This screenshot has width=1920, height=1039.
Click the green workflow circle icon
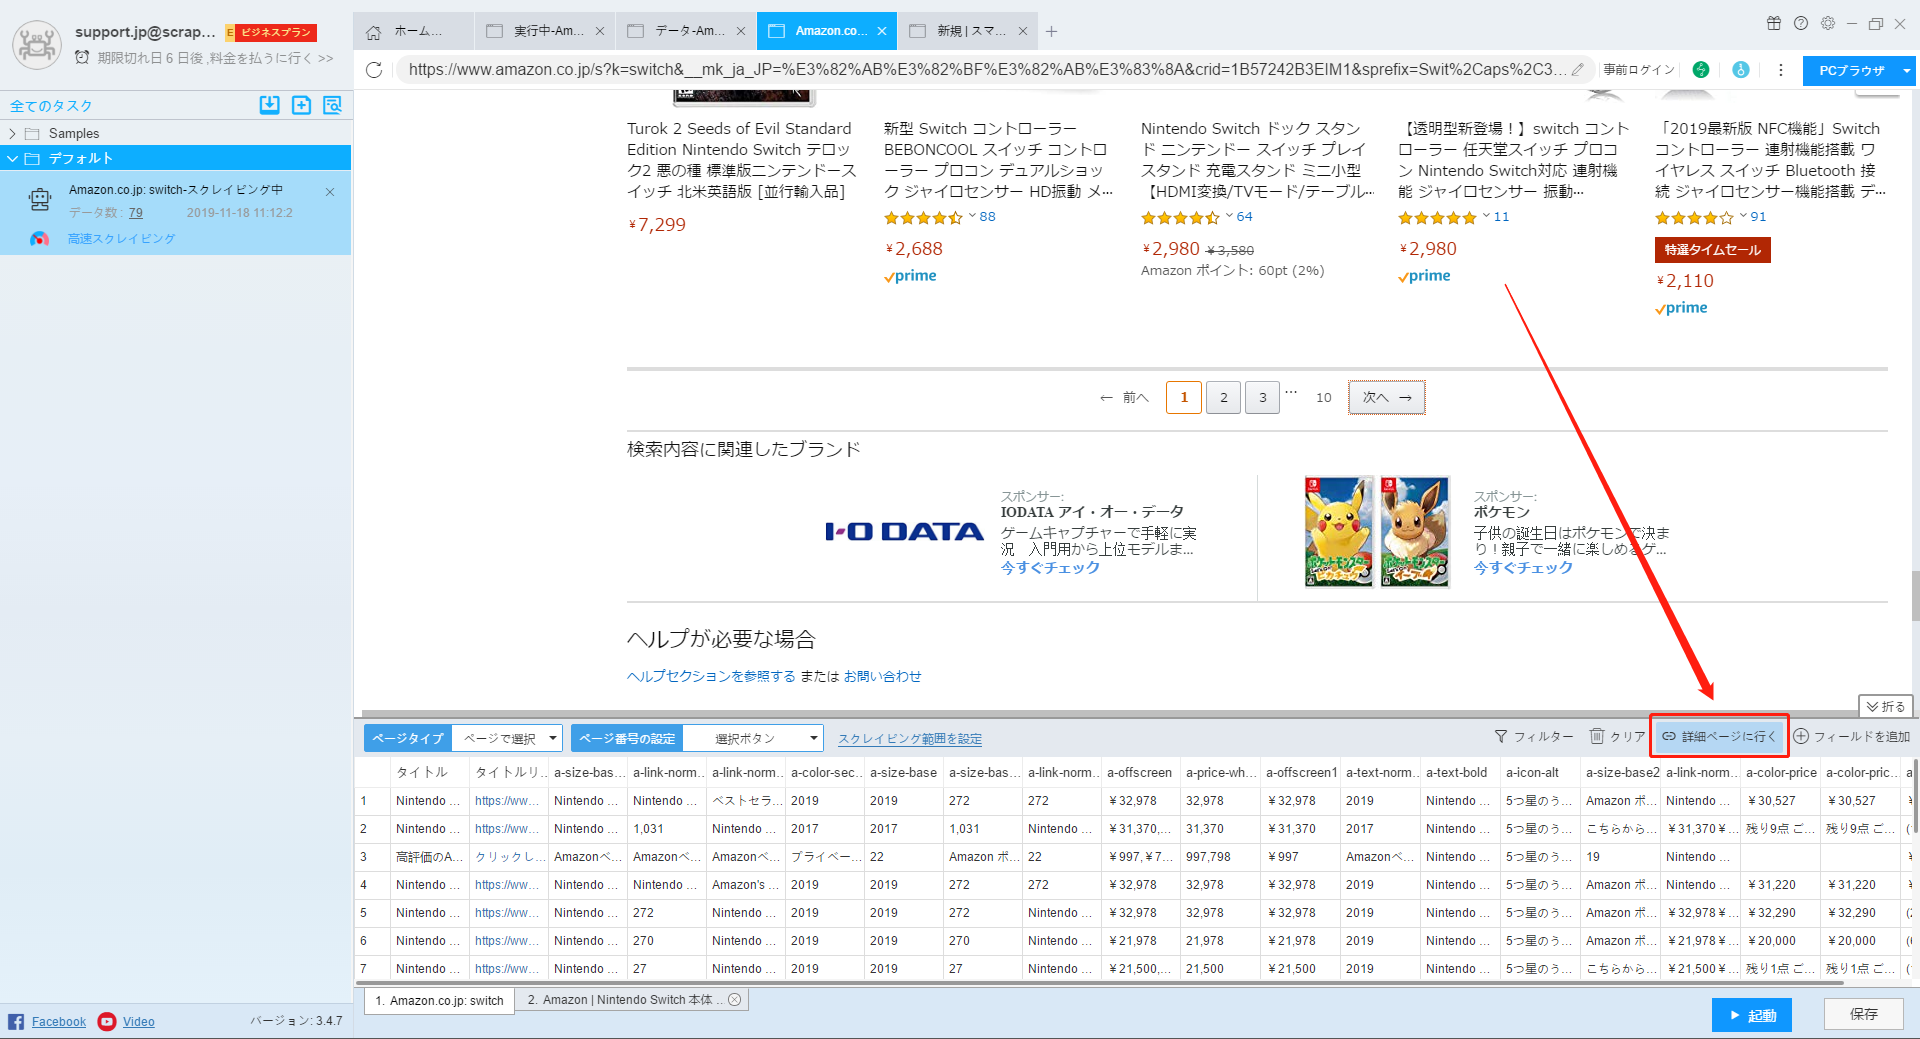tap(1701, 70)
